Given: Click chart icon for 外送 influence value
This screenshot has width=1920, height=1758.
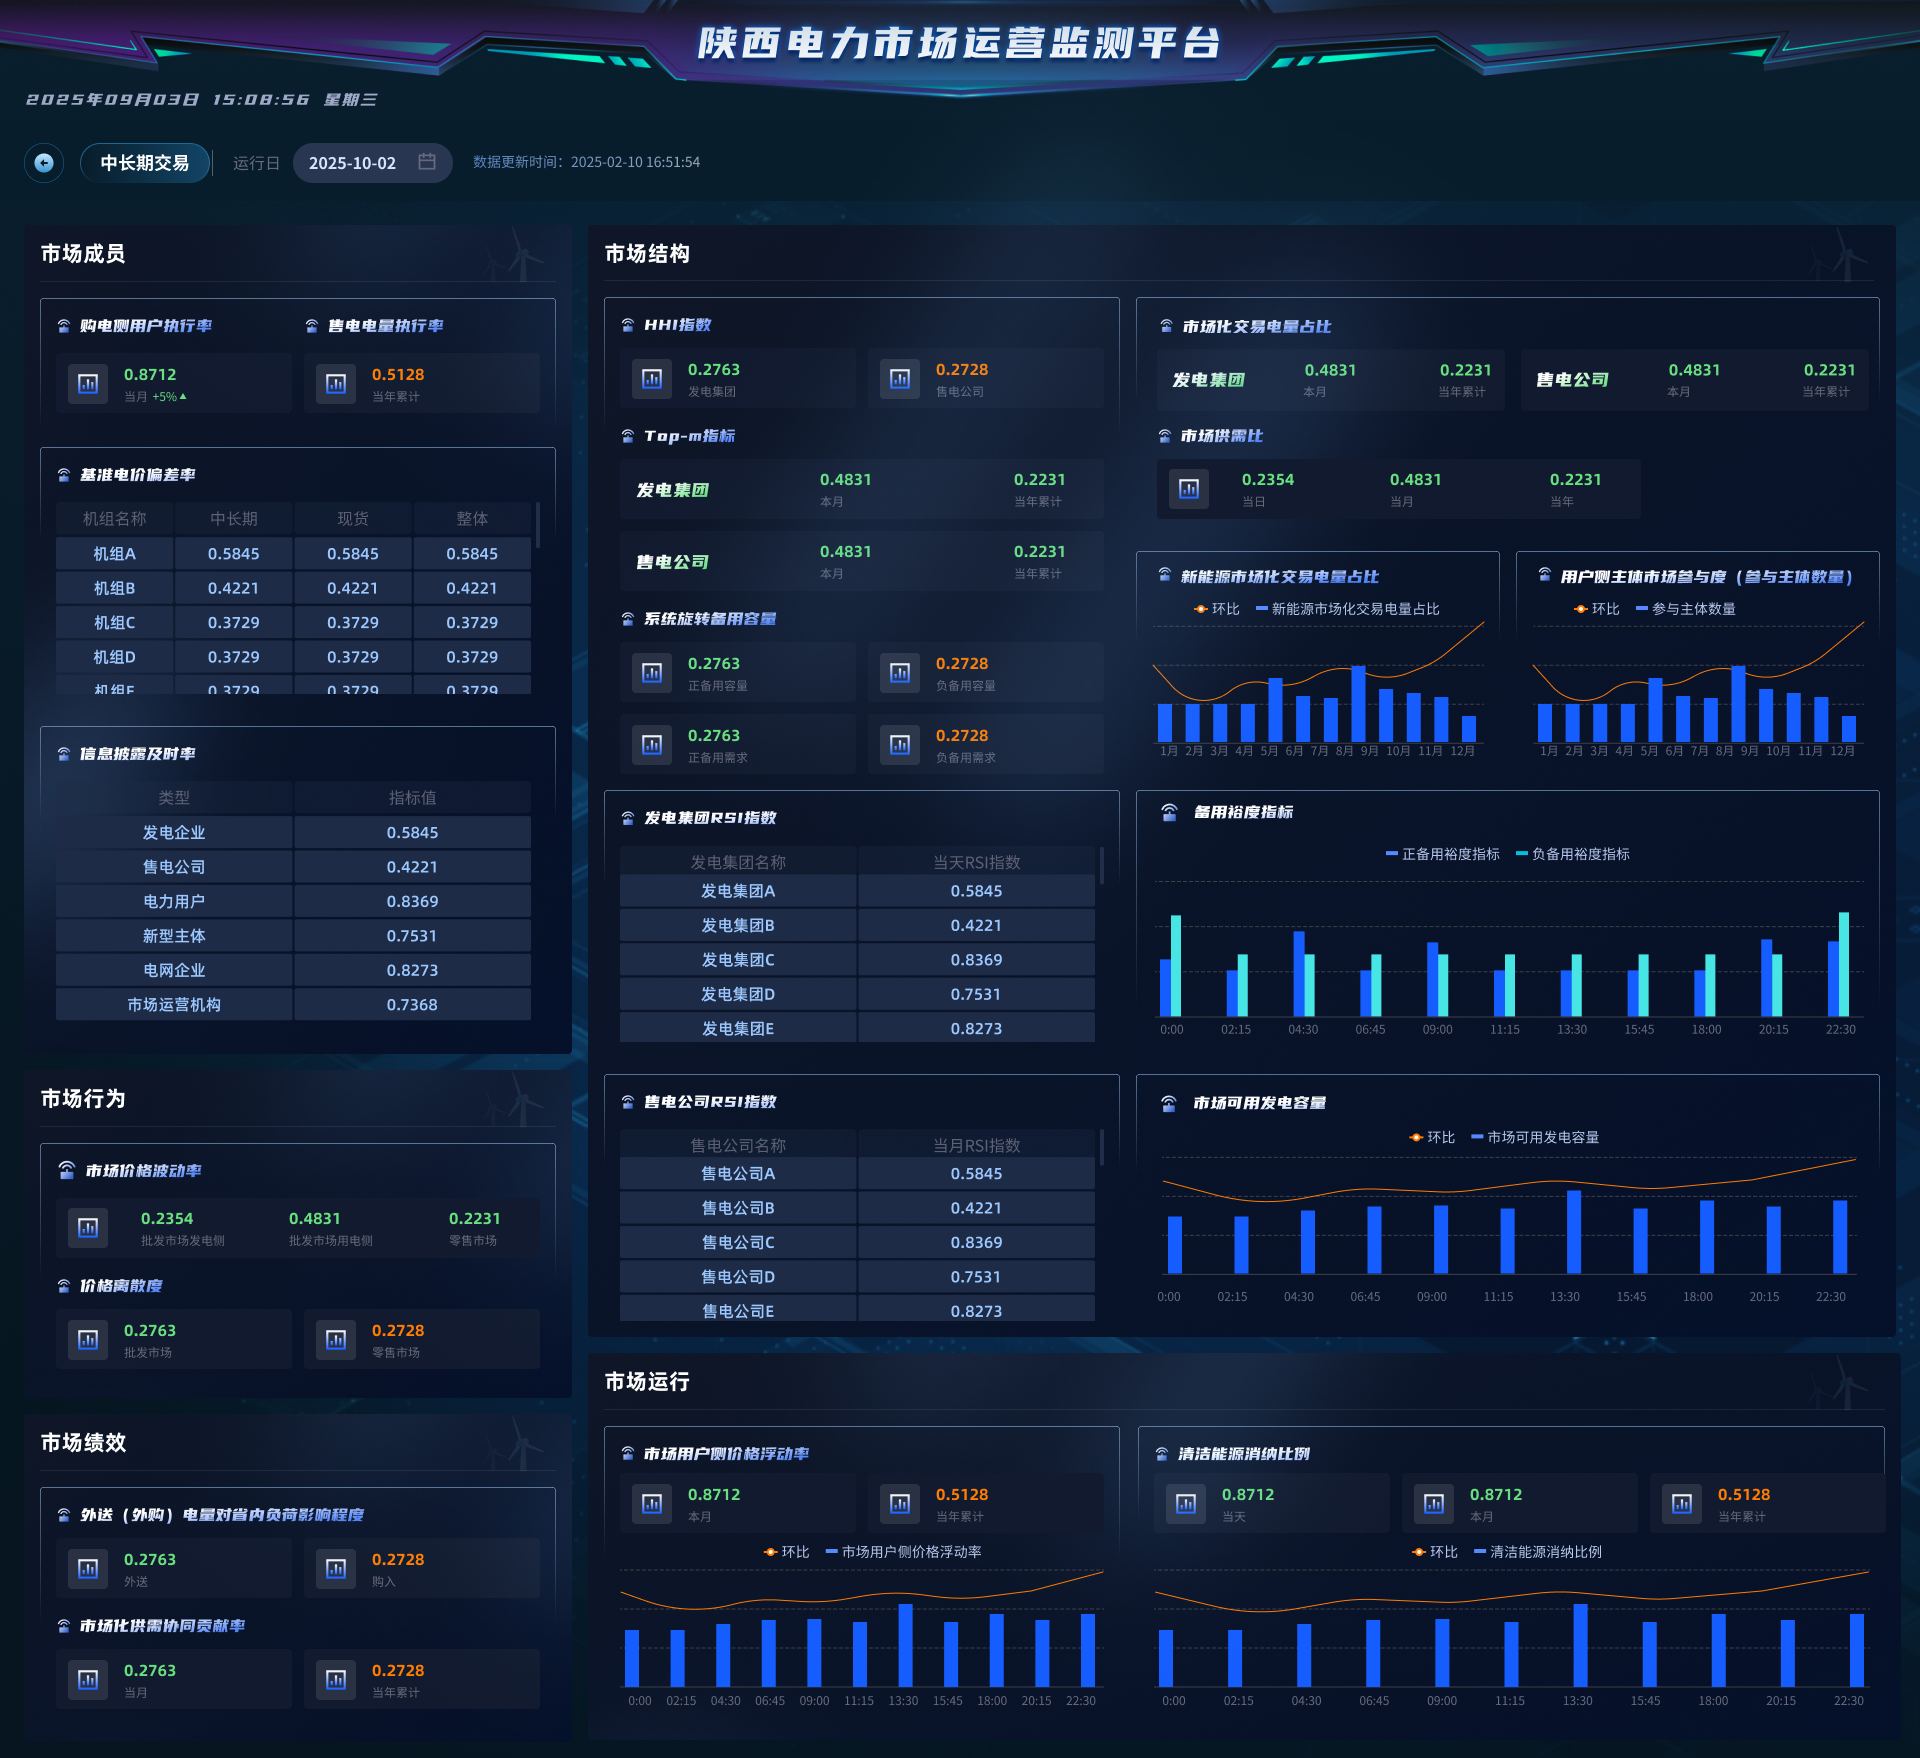Looking at the screenshot, I should pos(88,1569).
